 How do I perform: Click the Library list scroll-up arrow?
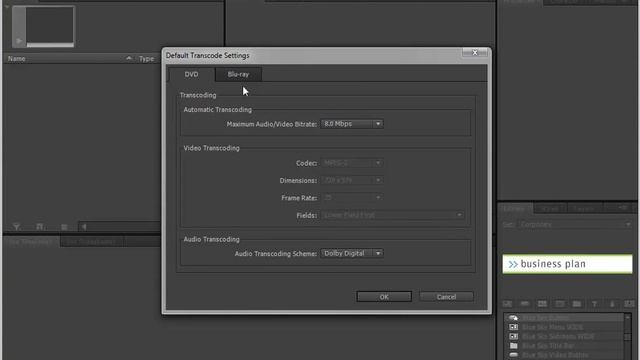628,317
